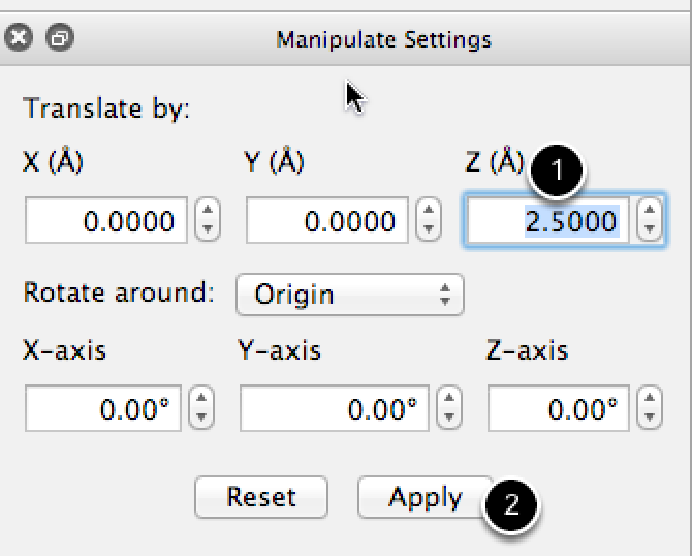Close the Manipulate Settings panel

20,39
